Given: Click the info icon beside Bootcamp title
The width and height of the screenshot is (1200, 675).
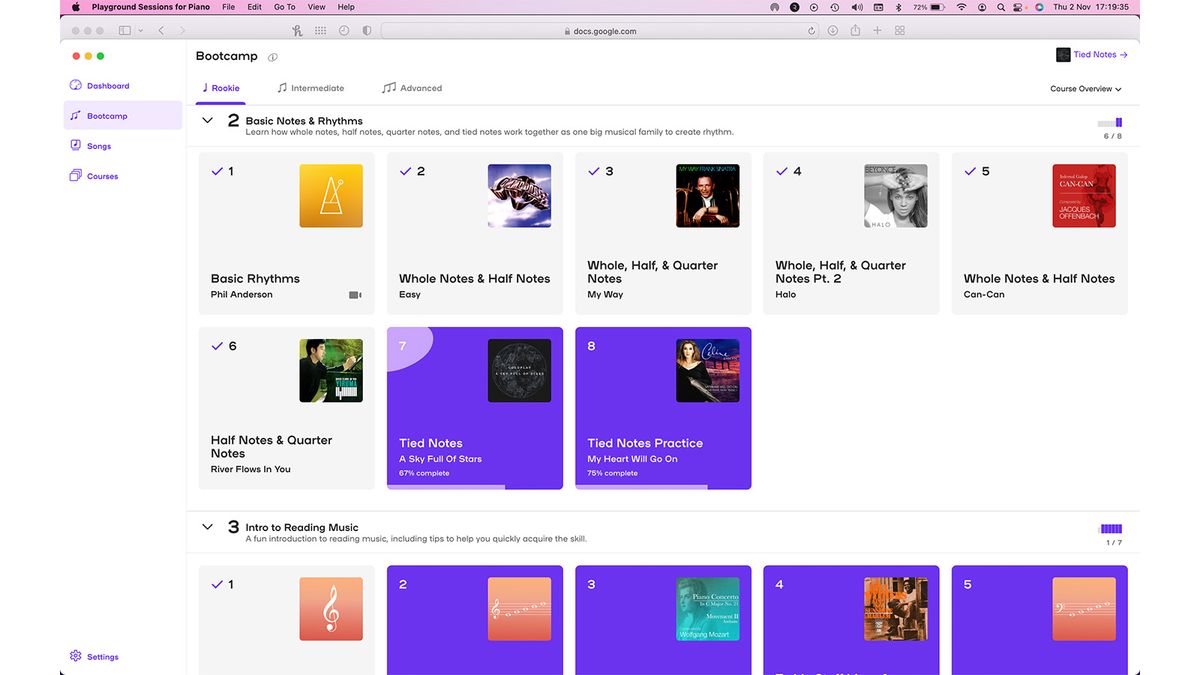Looking at the screenshot, I should tap(273, 57).
